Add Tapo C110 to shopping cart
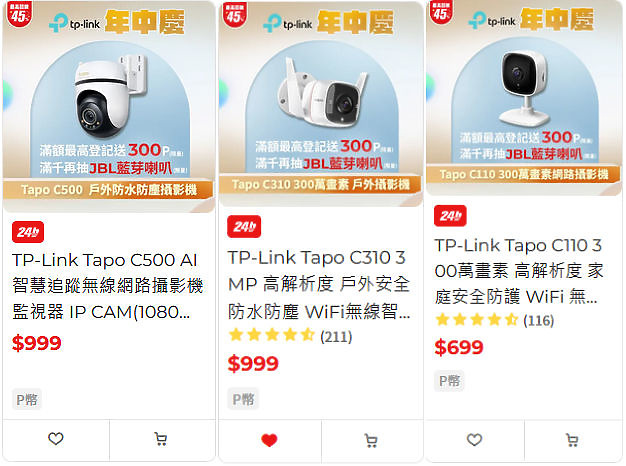626x466 pixels. coord(573,440)
